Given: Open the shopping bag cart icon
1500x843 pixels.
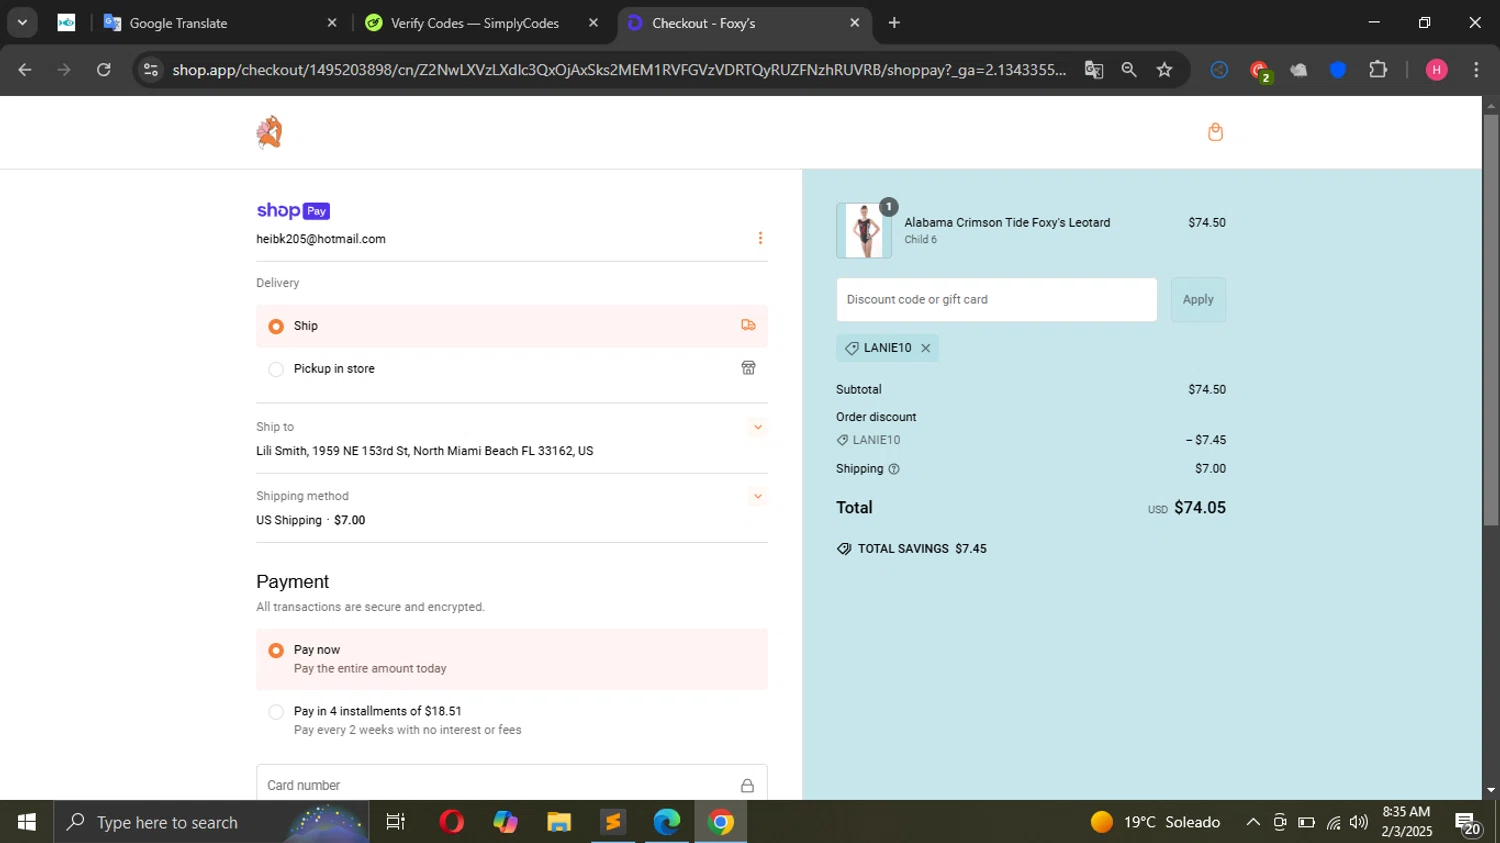Looking at the screenshot, I should click(1215, 132).
